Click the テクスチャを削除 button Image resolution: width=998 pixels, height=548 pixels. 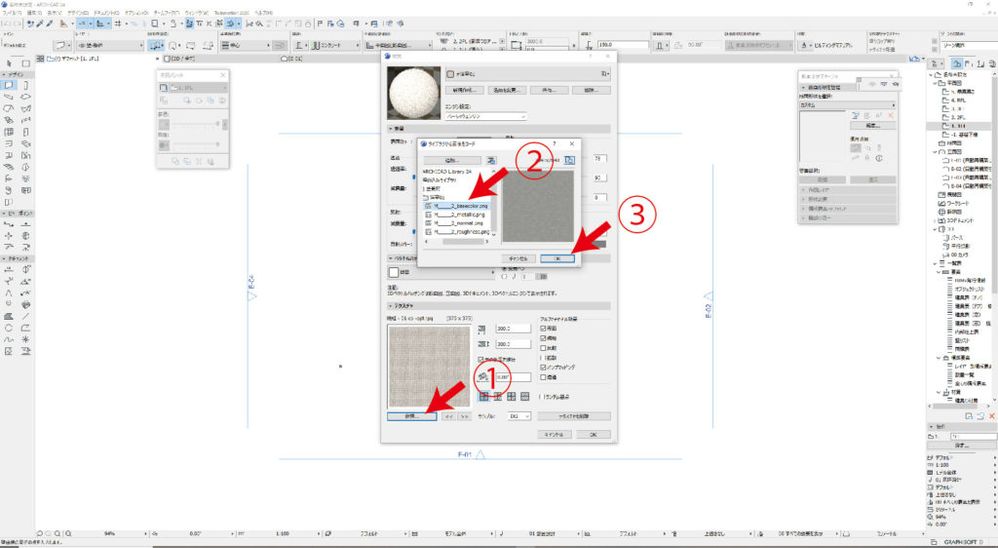coord(574,416)
